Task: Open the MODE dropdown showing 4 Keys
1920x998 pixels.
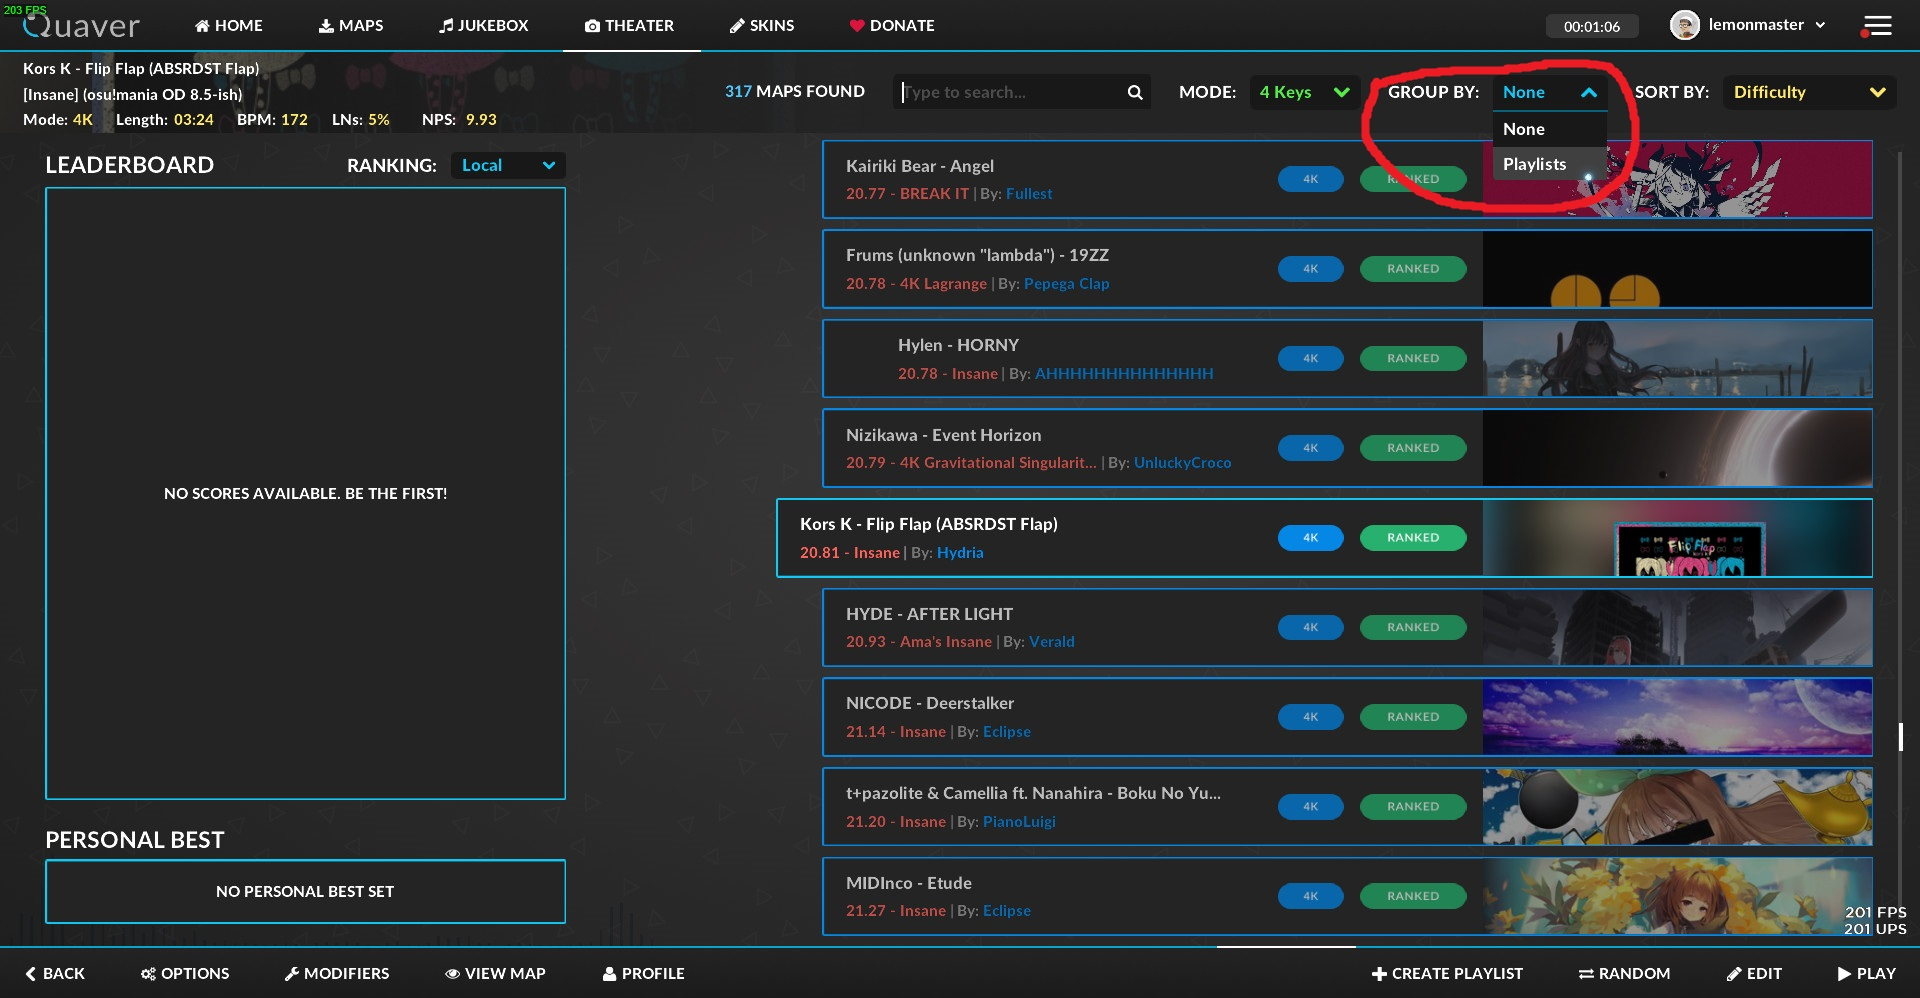Action: tap(1305, 92)
